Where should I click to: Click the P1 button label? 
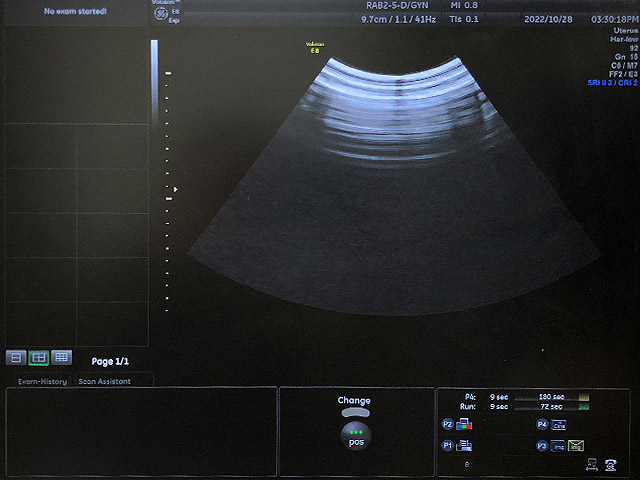coord(447,446)
